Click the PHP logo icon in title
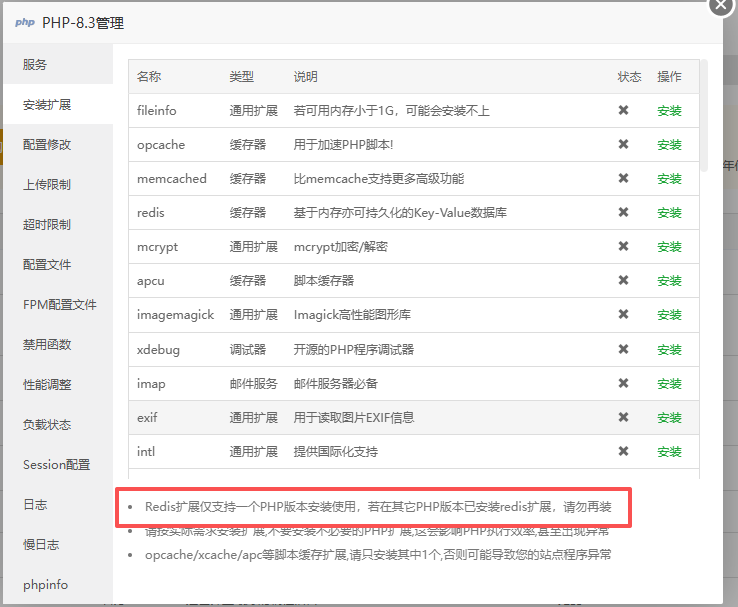738x607 pixels. [25, 22]
